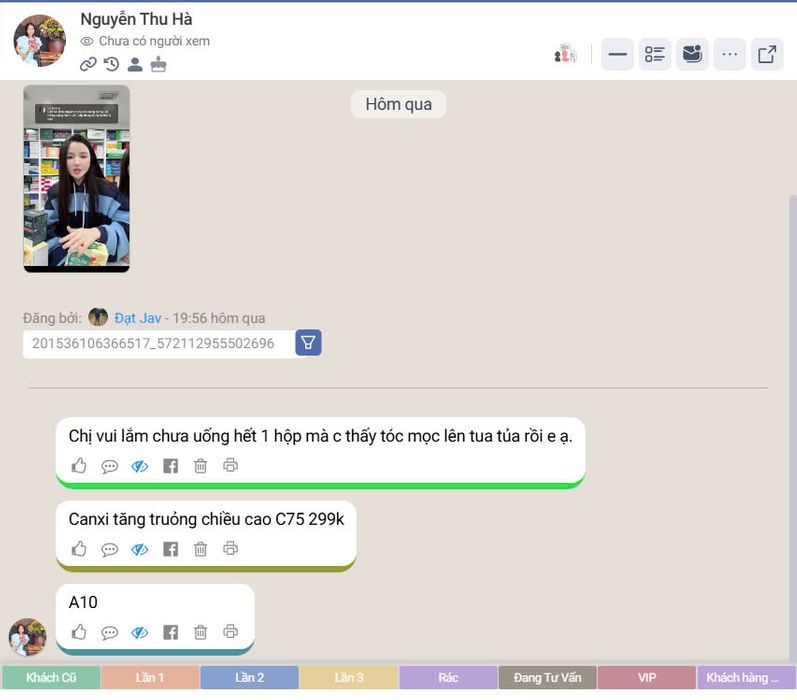Image resolution: width=797 pixels, height=700 pixels.
Task: Open the checklist icon in the header
Action: point(655,54)
